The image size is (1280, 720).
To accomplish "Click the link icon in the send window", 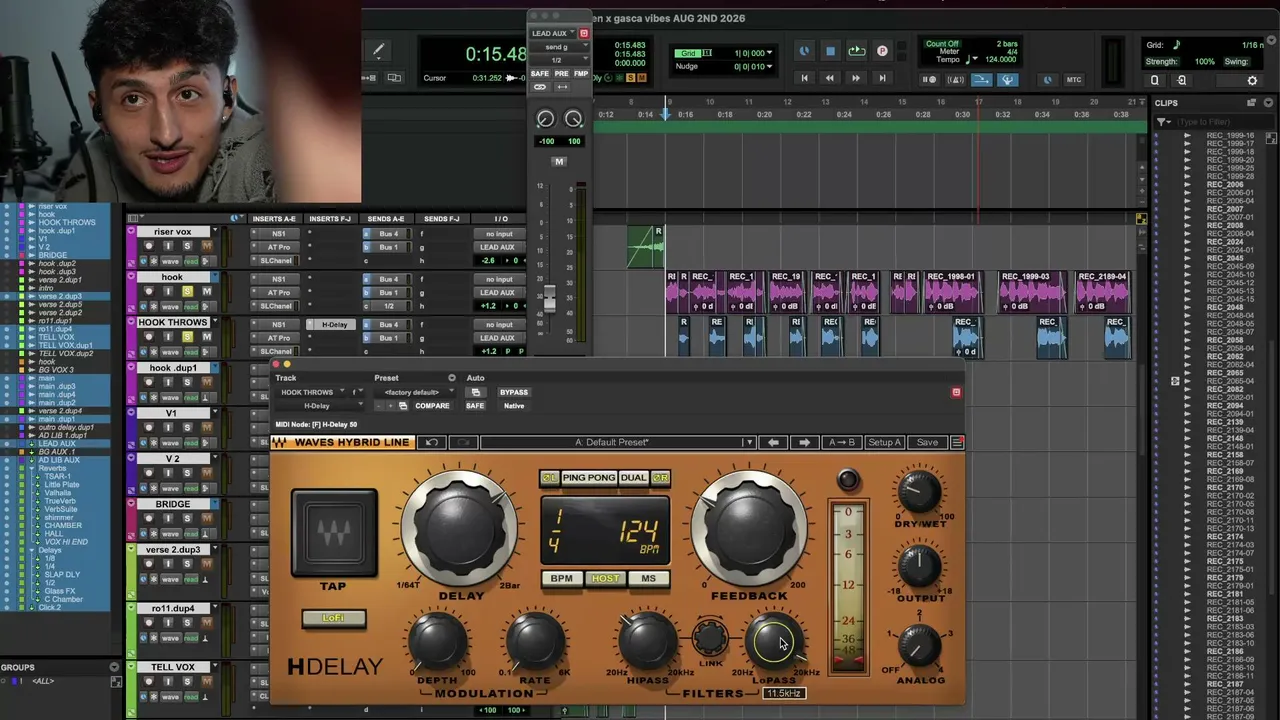I will (x=540, y=87).
